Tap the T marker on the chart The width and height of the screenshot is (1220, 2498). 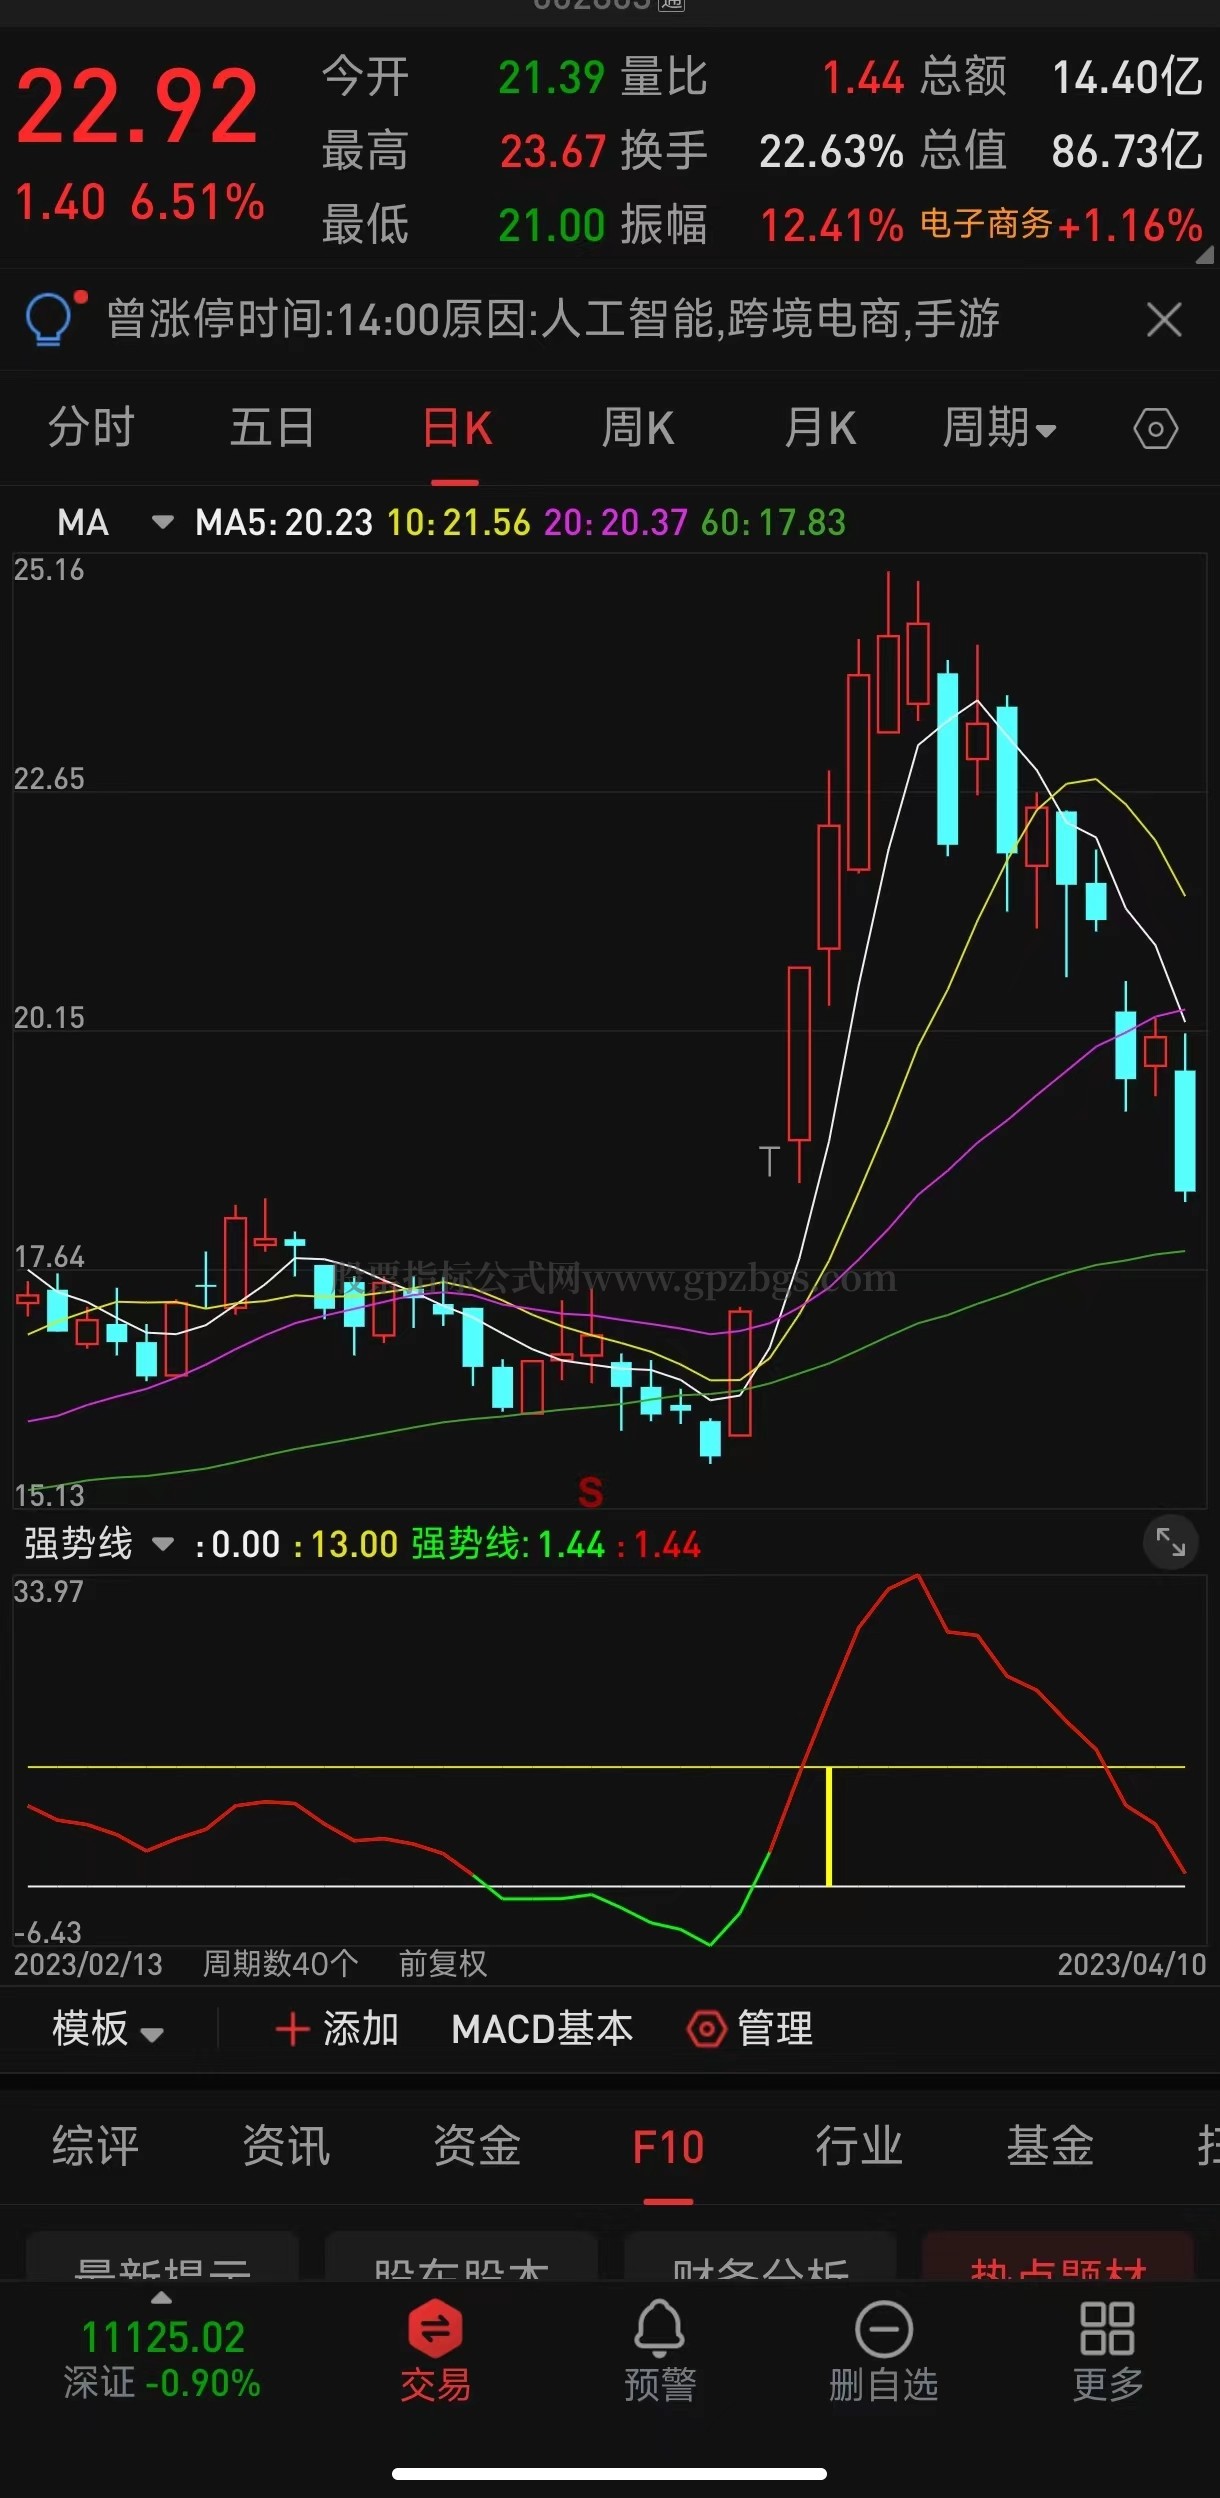click(x=769, y=1161)
